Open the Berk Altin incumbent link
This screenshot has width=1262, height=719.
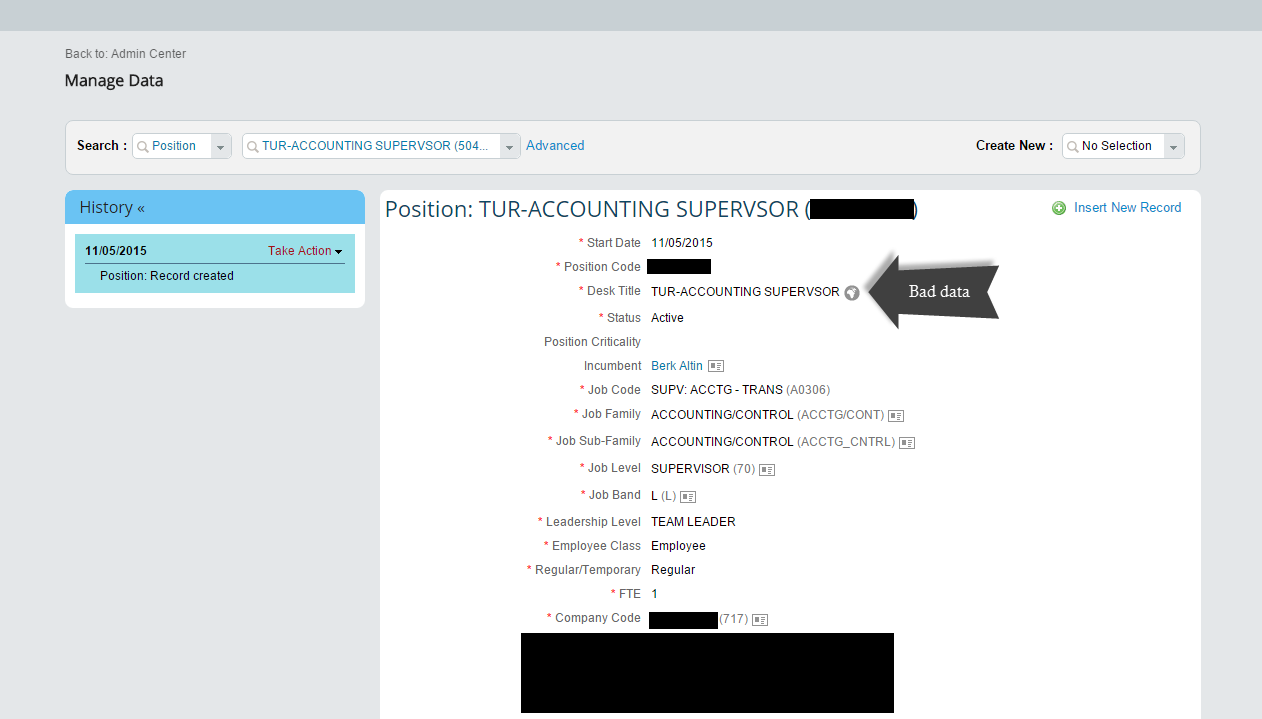(x=677, y=366)
